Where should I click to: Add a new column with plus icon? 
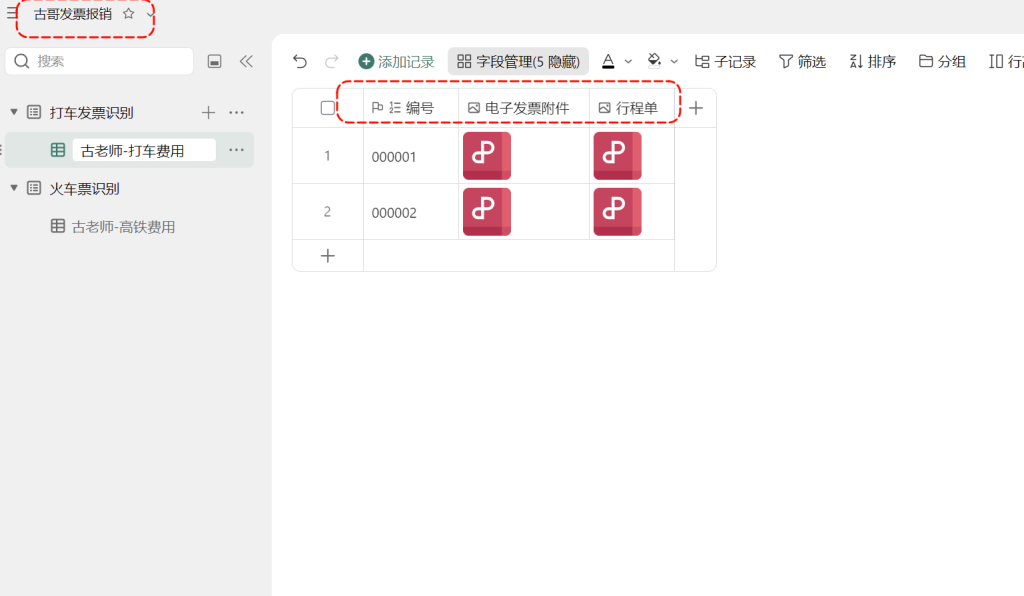(696, 108)
